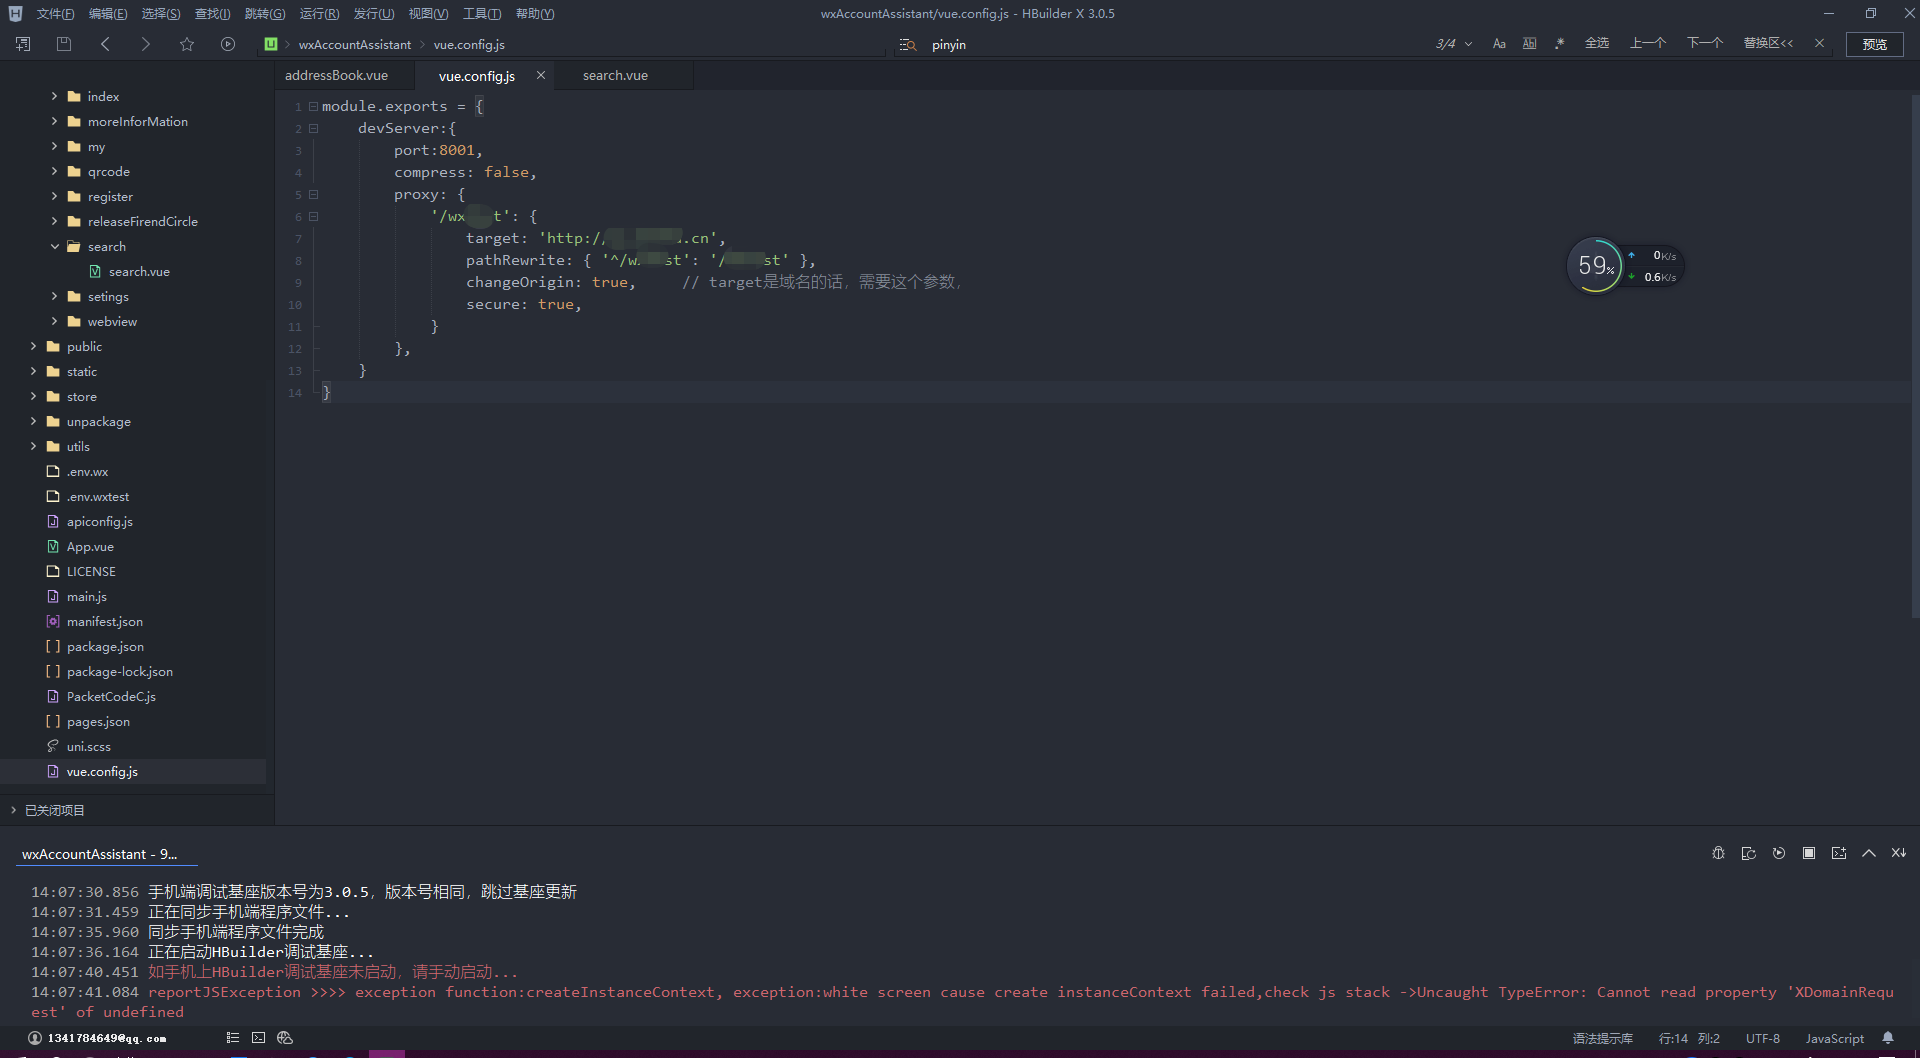Fold the proxy block at line 5
The width and height of the screenshot is (1920, 1058).
313,194
